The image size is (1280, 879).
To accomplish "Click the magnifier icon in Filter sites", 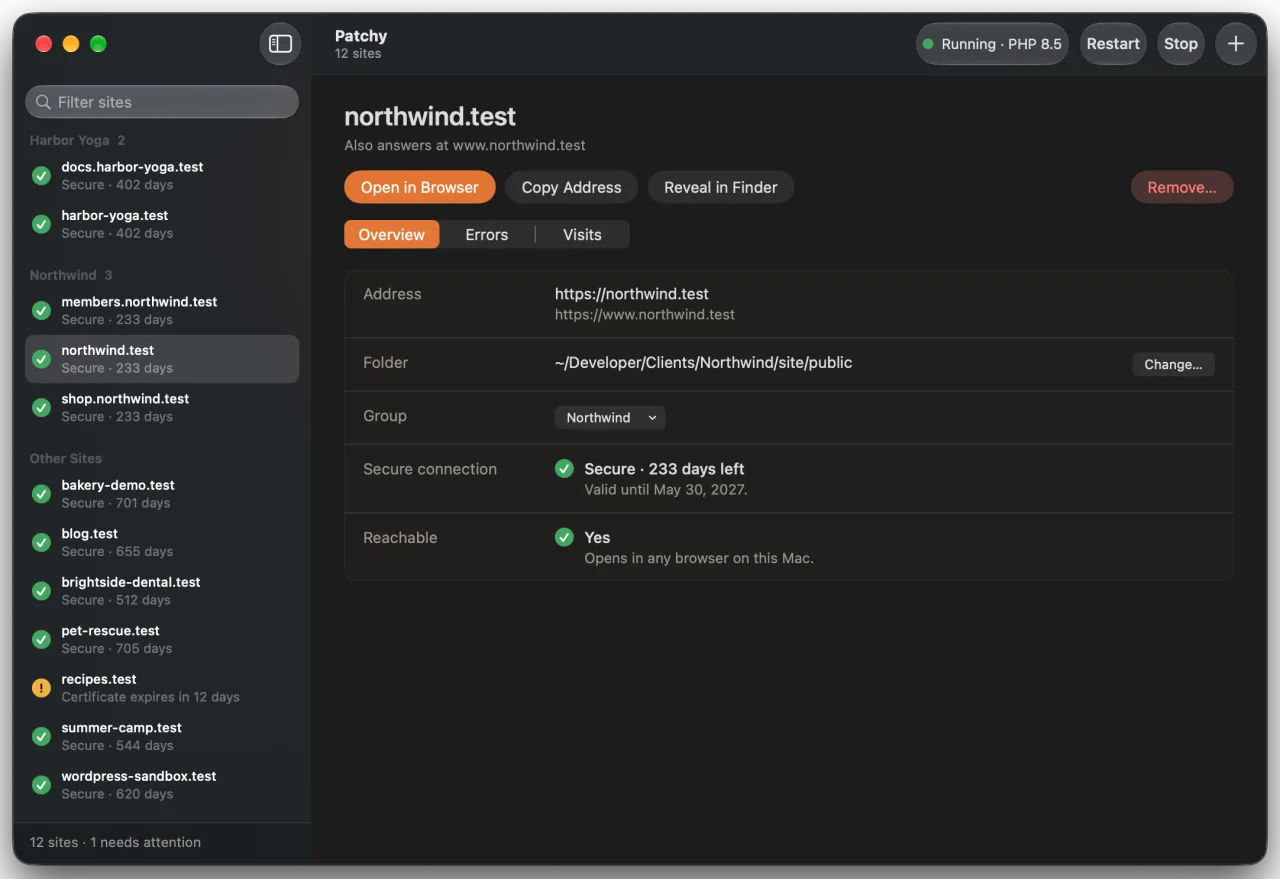I will pos(44,102).
